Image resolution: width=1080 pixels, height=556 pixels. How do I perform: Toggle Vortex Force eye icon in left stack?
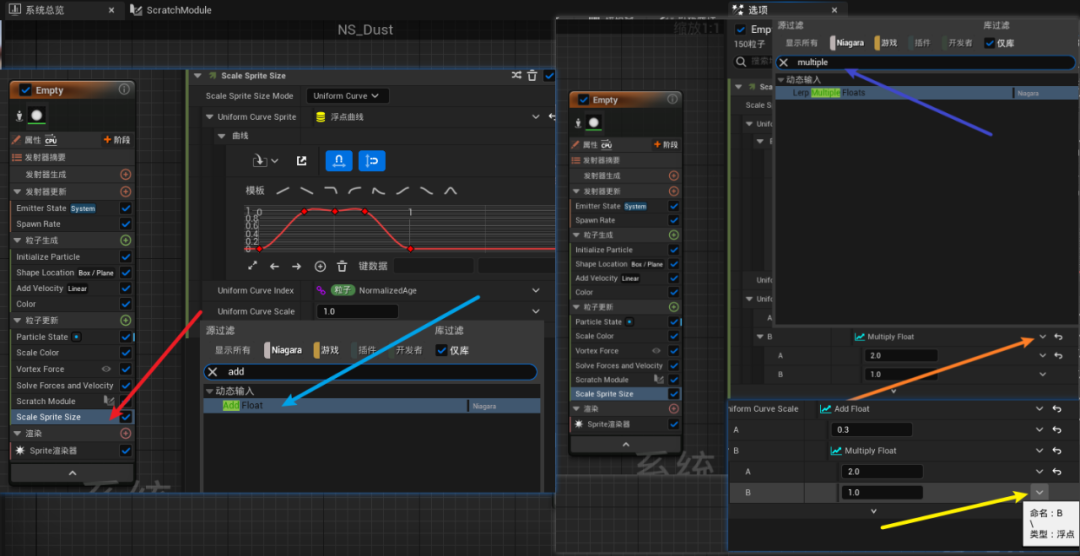tap(106, 369)
